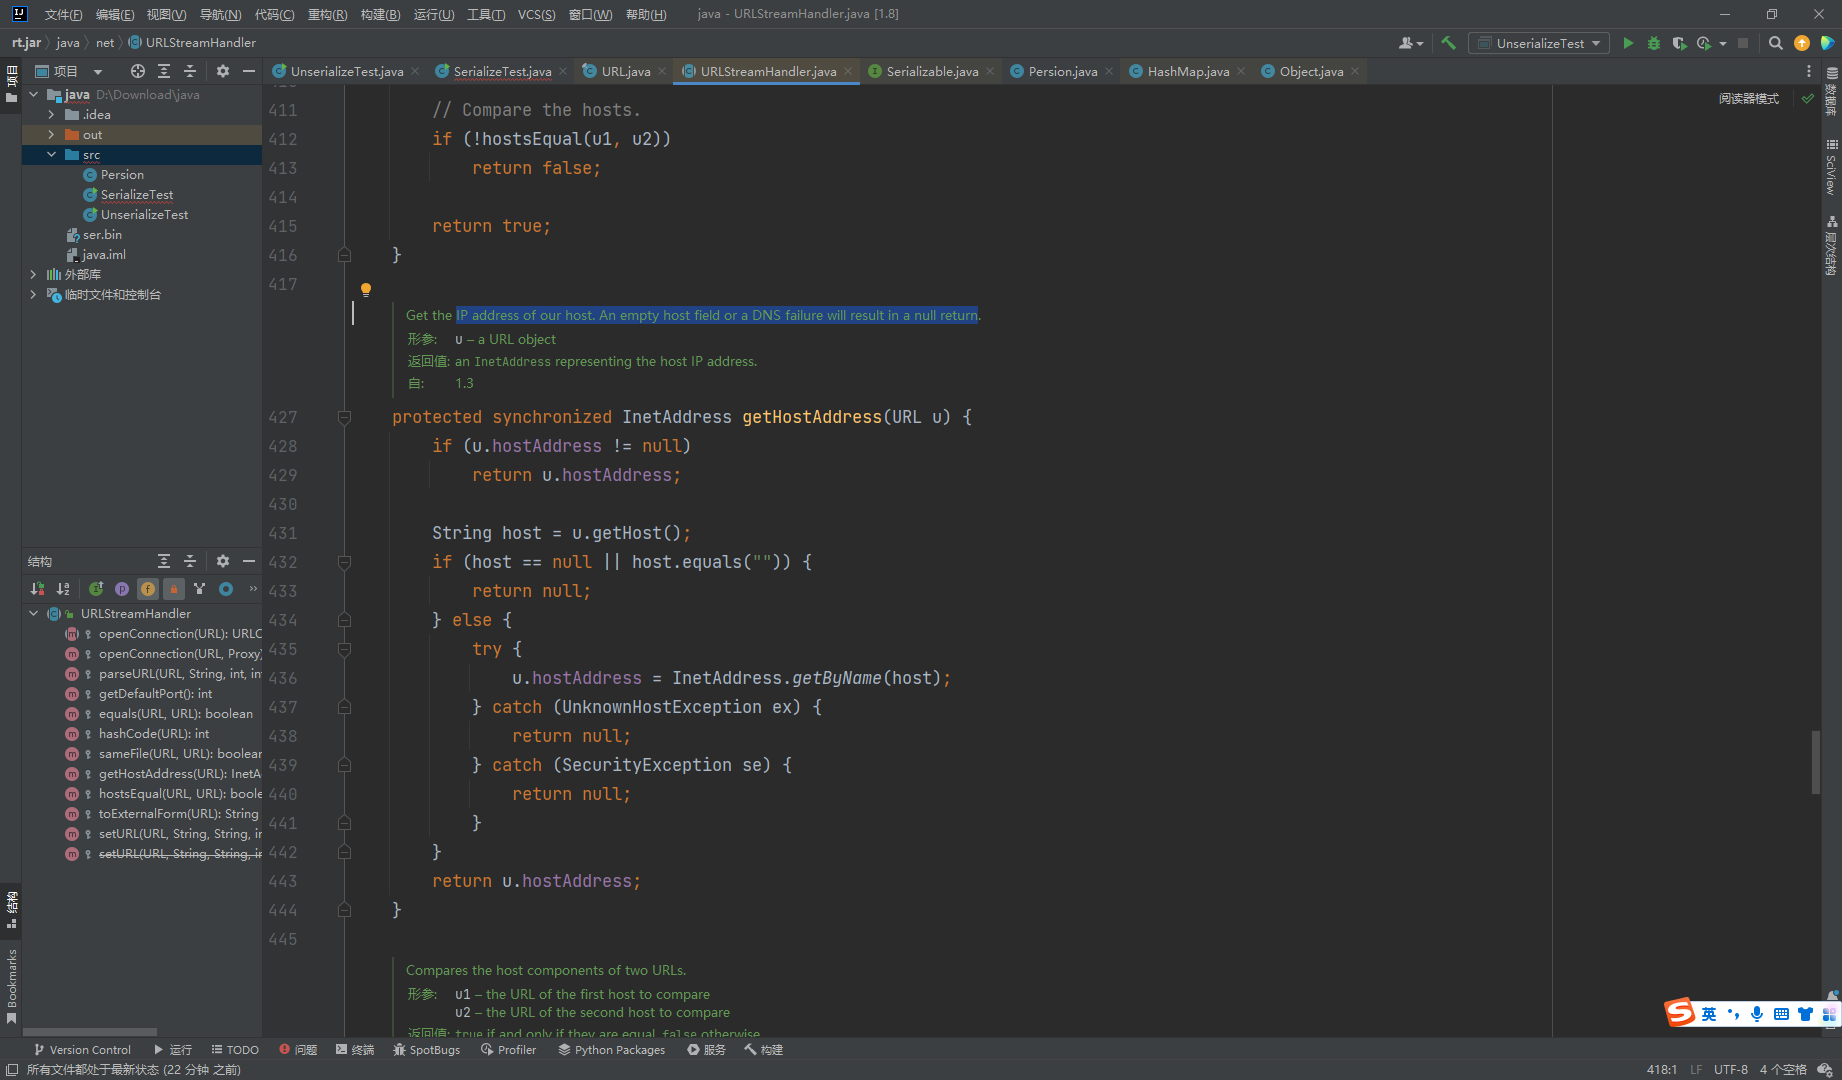Run with coverage using the shield icon
1842x1080 pixels.
click(x=1679, y=43)
